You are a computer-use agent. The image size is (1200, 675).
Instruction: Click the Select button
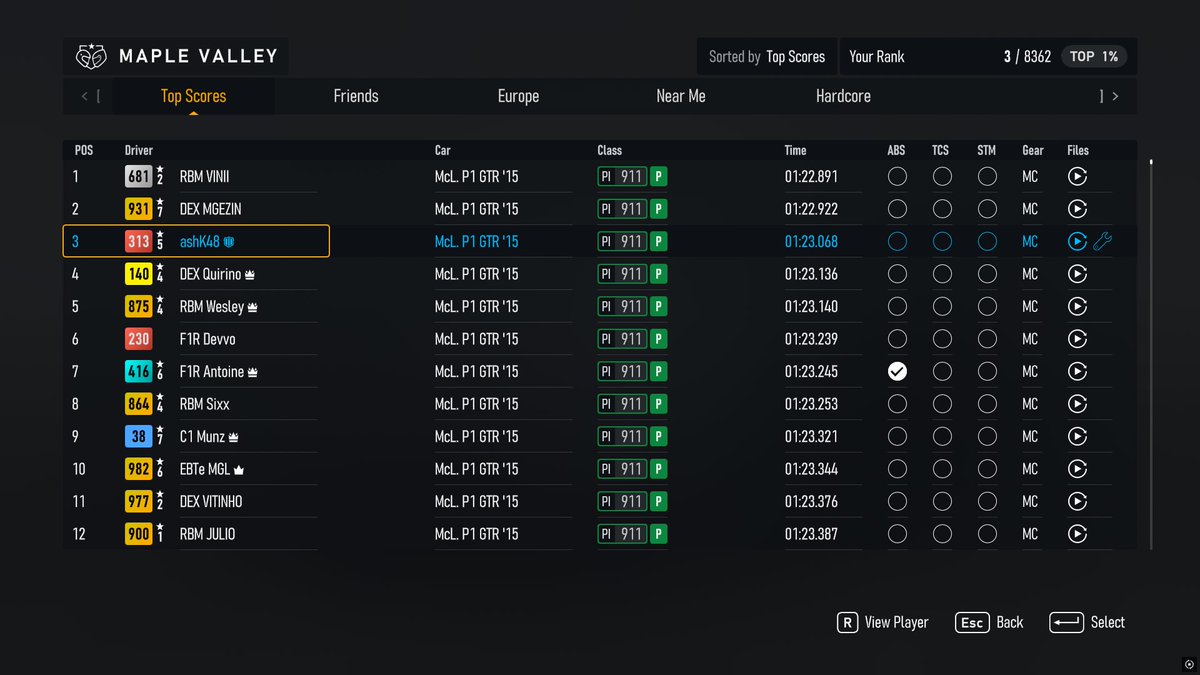coord(1087,622)
